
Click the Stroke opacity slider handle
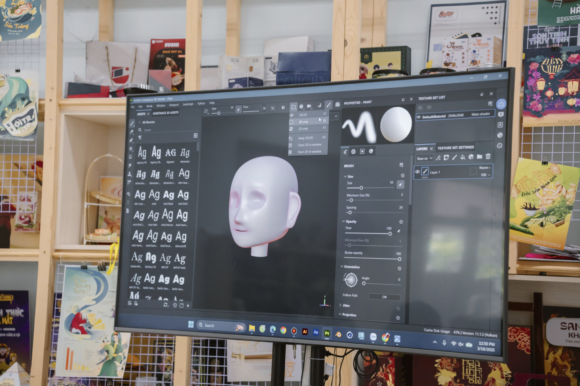coord(399,259)
